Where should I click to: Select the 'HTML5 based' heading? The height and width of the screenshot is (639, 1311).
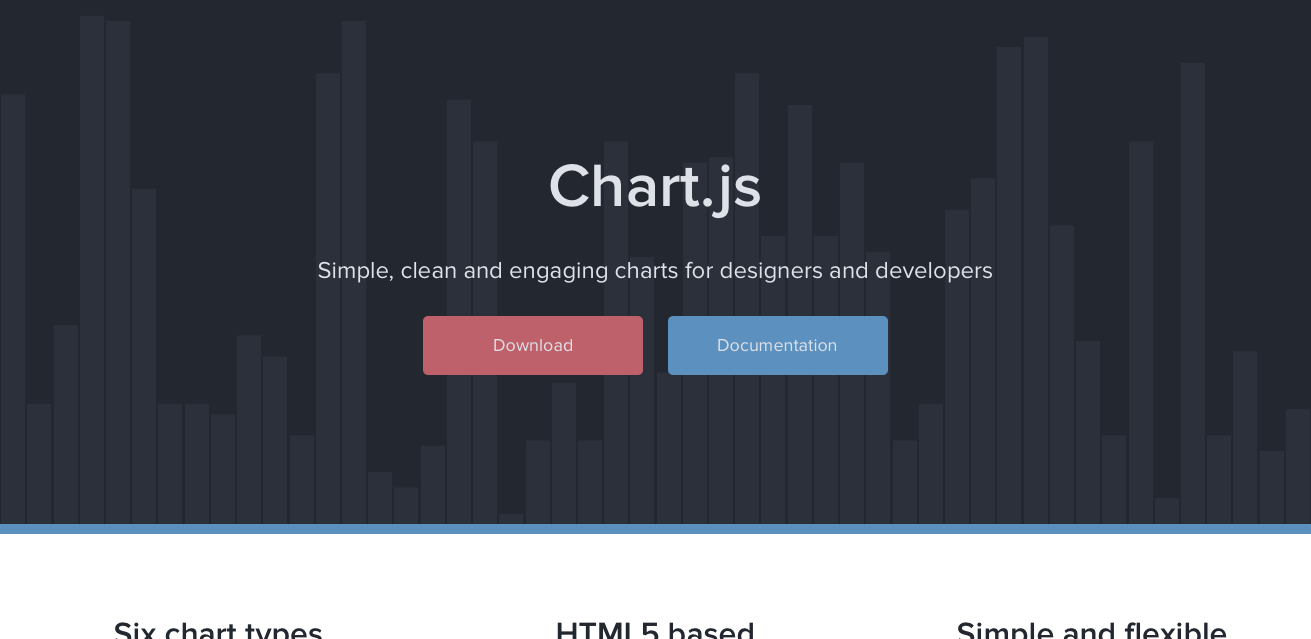(x=655, y=630)
